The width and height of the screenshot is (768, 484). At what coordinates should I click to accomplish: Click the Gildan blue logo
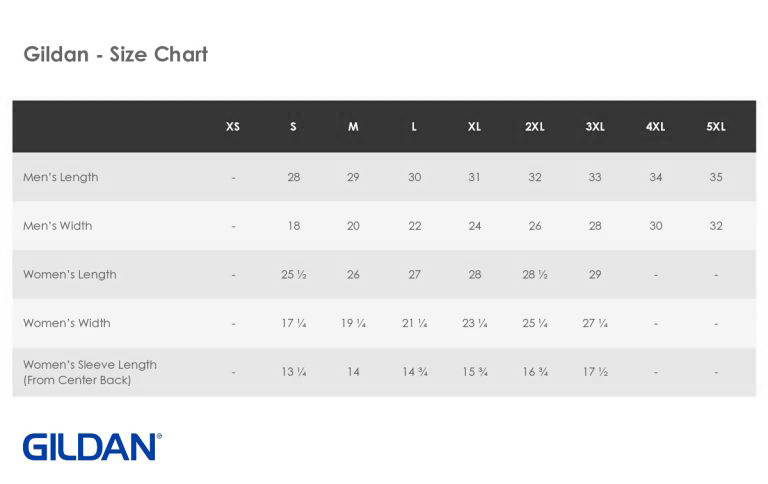click(x=92, y=446)
